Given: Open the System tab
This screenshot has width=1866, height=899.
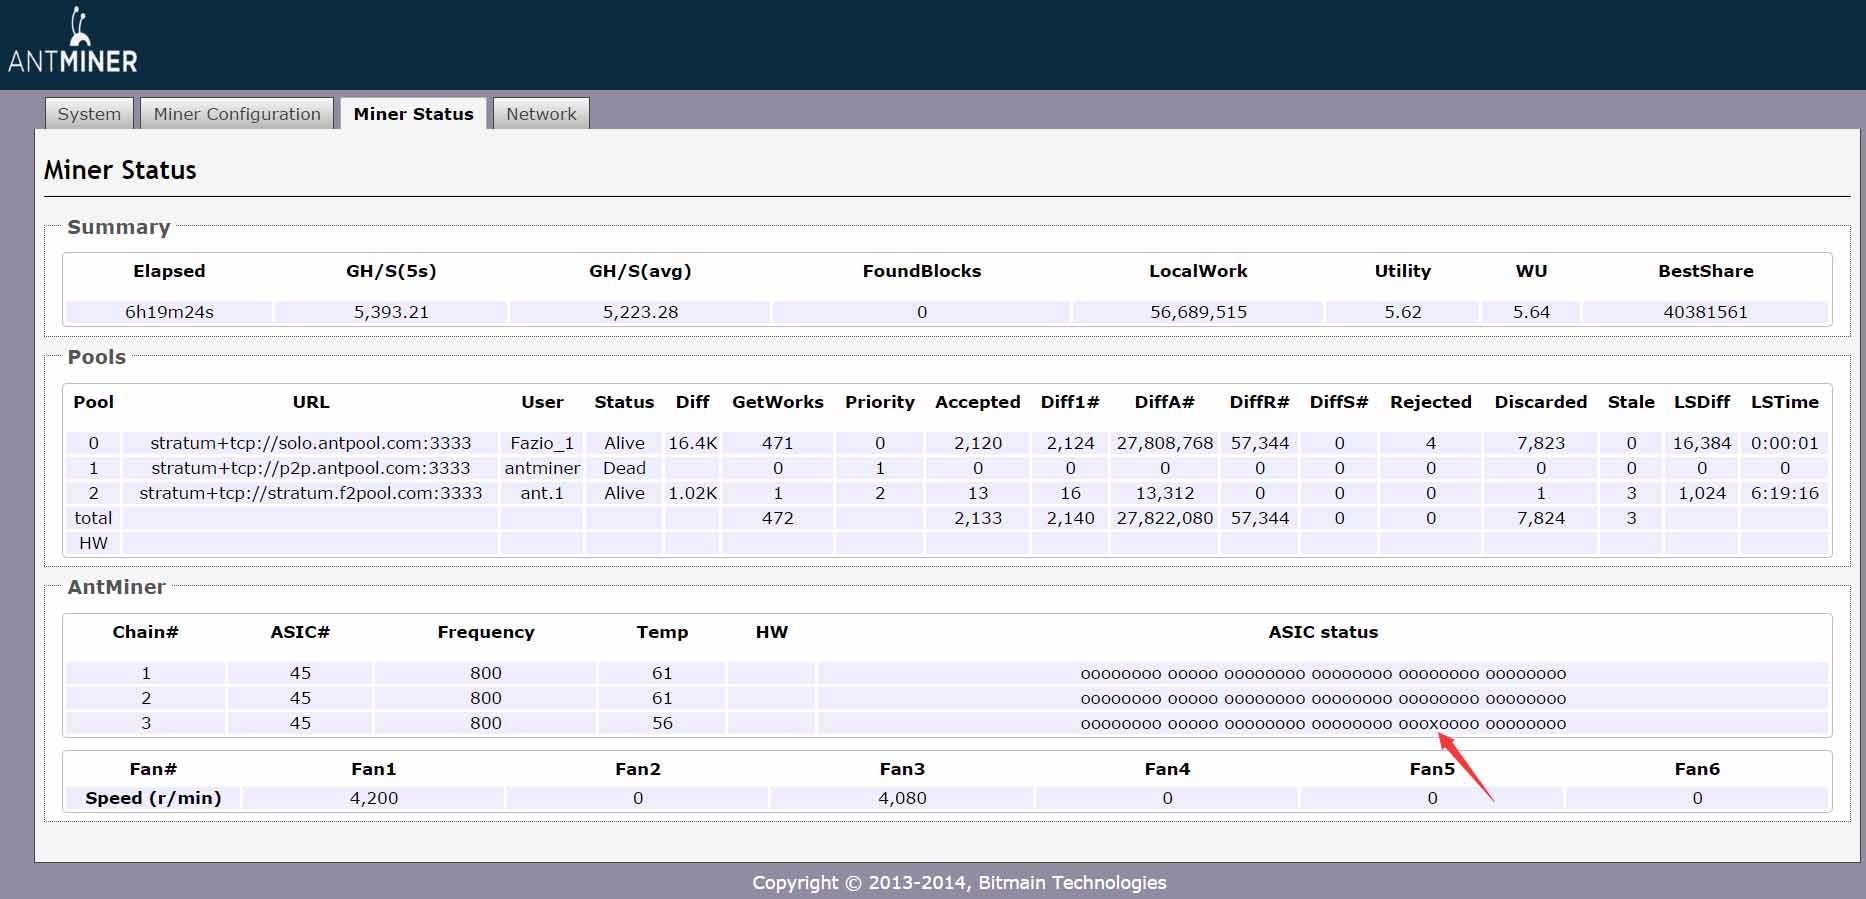Looking at the screenshot, I should point(89,114).
